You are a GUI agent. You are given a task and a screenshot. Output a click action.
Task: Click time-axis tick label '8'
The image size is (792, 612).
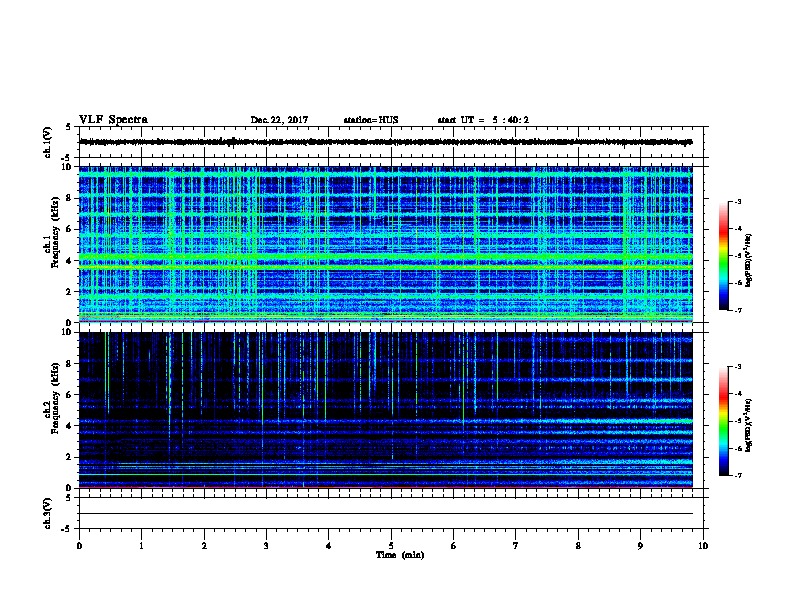pyautogui.click(x=578, y=545)
